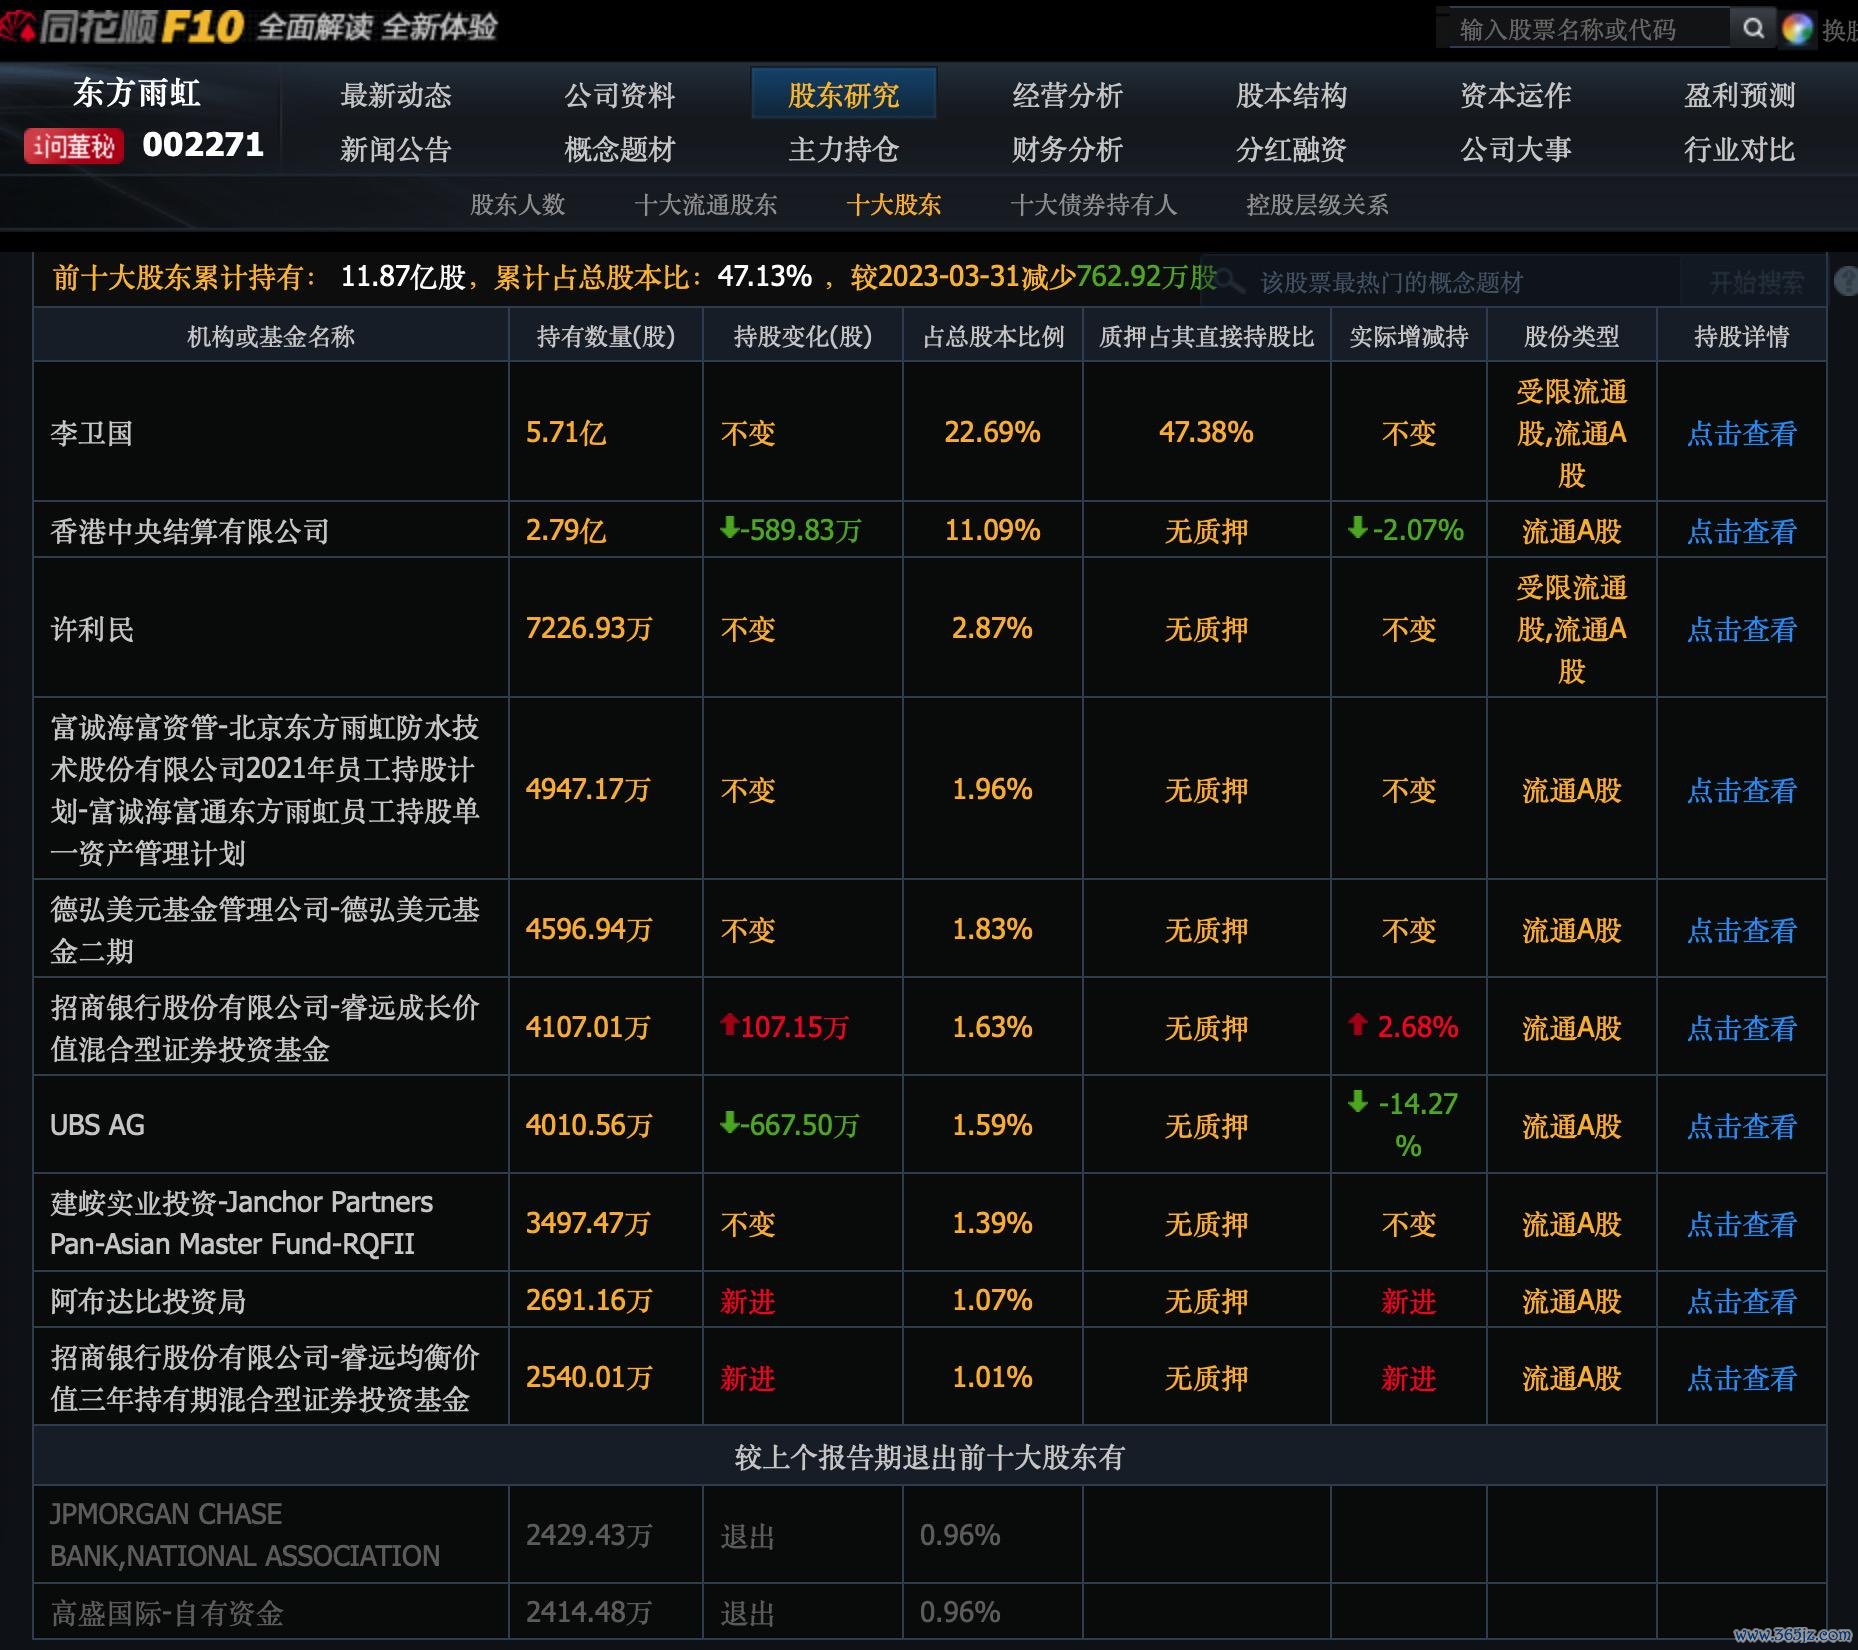Image resolution: width=1858 pixels, height=1650 pixels.
Task: Click the green down arrow beside -2.07%
Action: coord(1357,527)
